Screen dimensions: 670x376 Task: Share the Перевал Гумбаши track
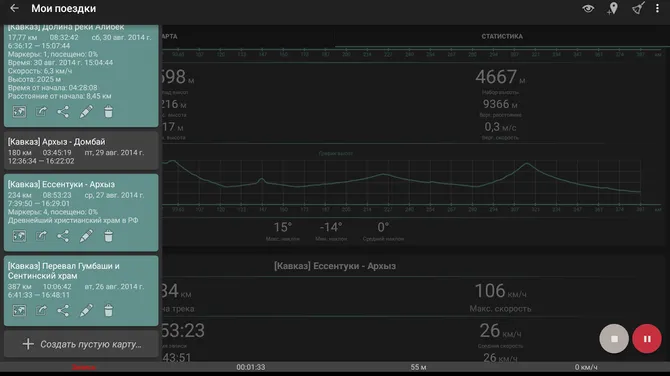point(63,311)
